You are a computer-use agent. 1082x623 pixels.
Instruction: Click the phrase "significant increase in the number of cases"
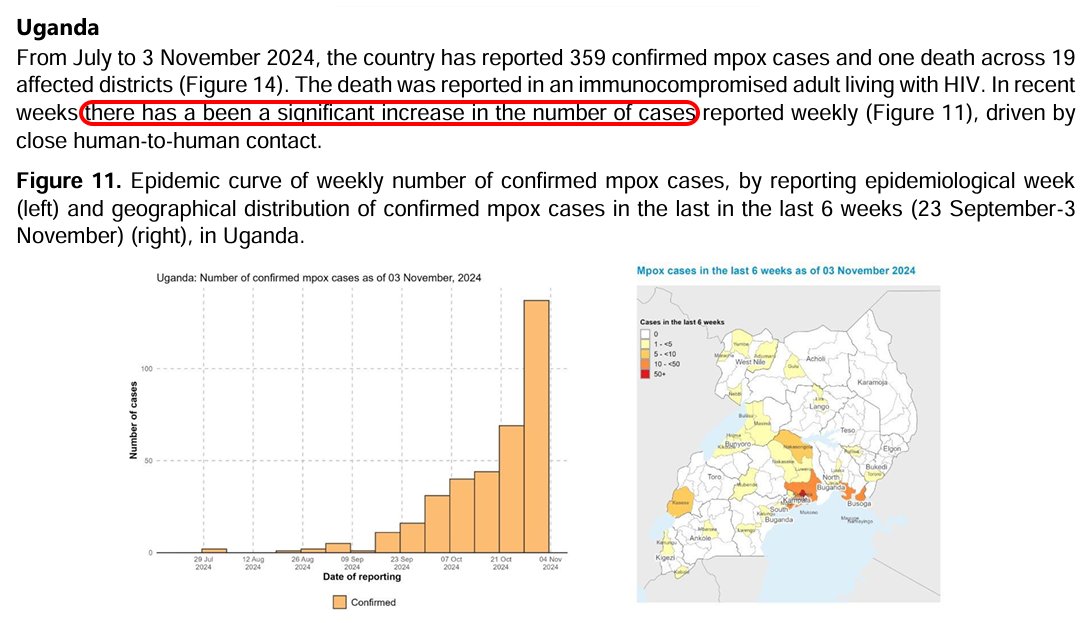pyautogui.click(x=485, y=112)
